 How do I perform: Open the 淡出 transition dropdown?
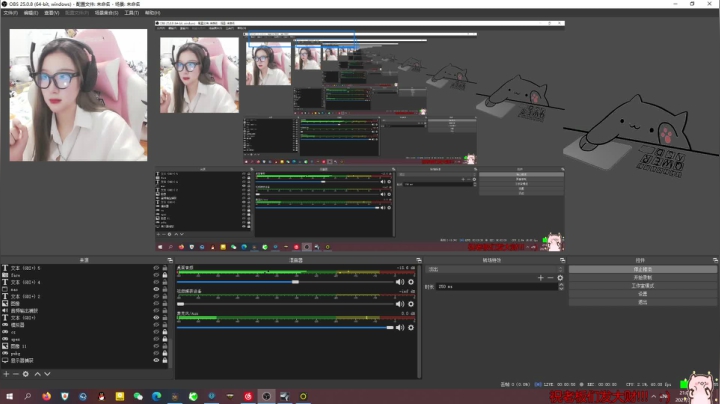(x=495, y=269)
